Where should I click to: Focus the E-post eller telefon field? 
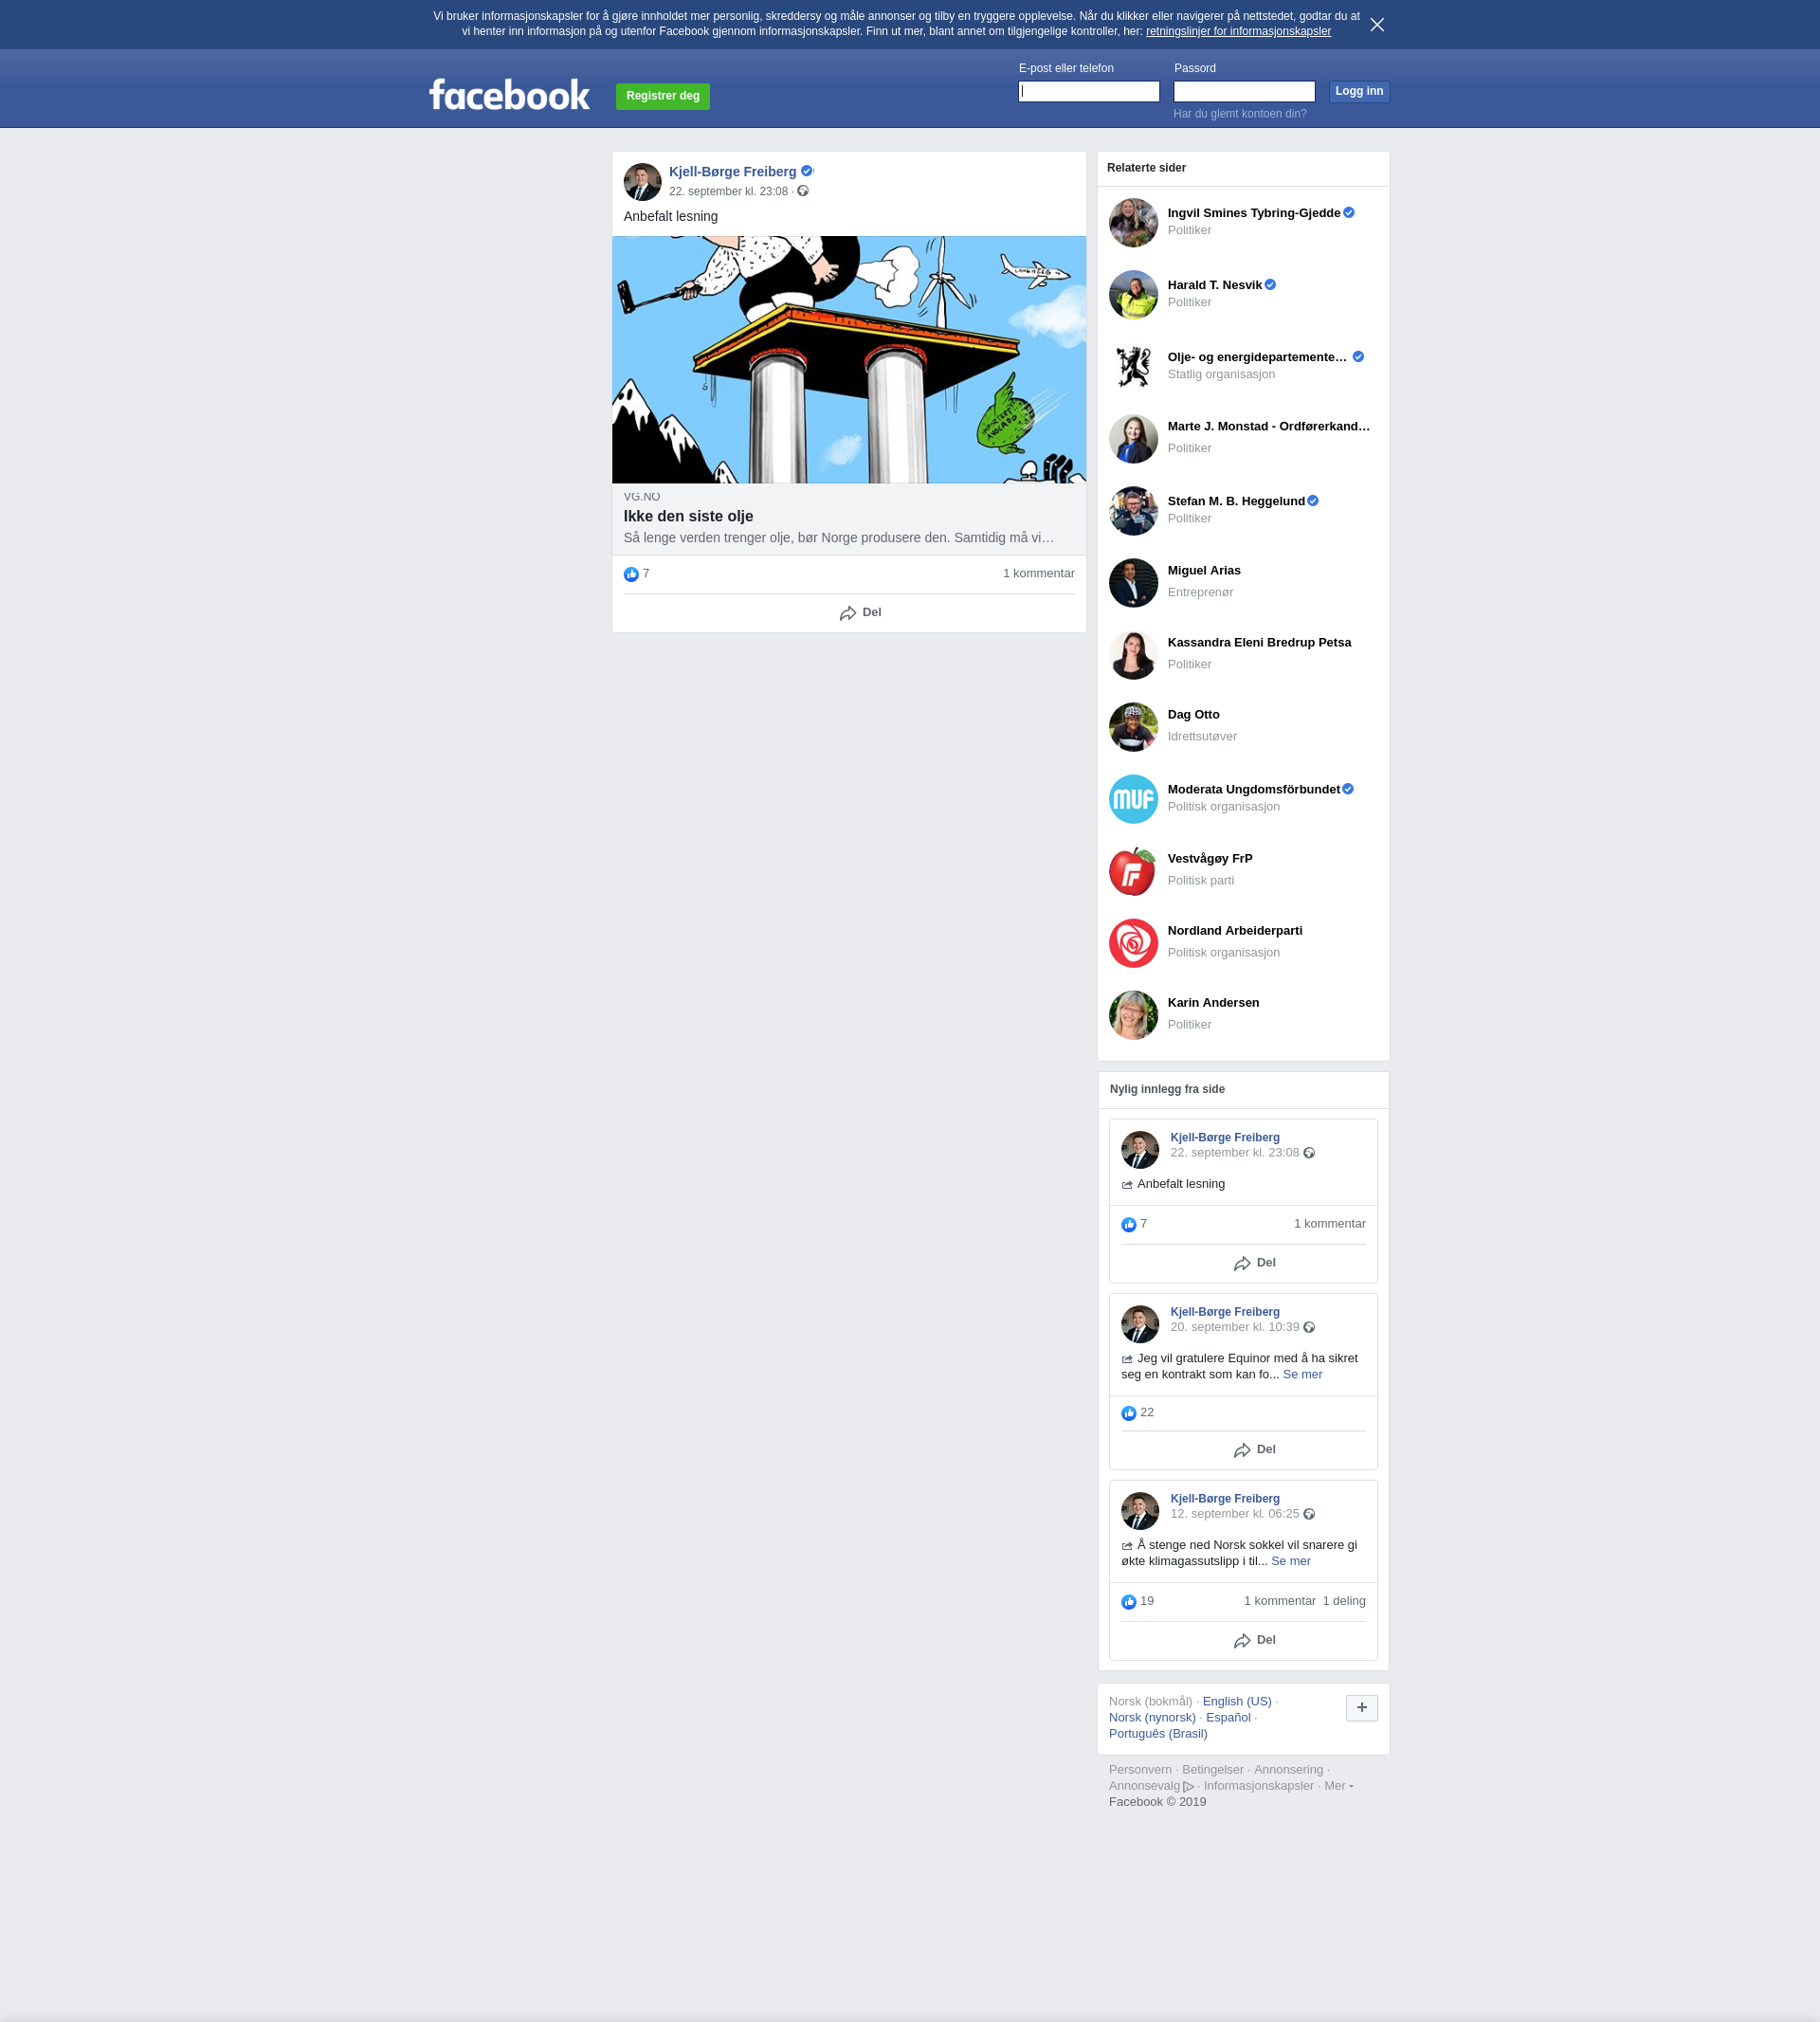[x=1088, y=92]
